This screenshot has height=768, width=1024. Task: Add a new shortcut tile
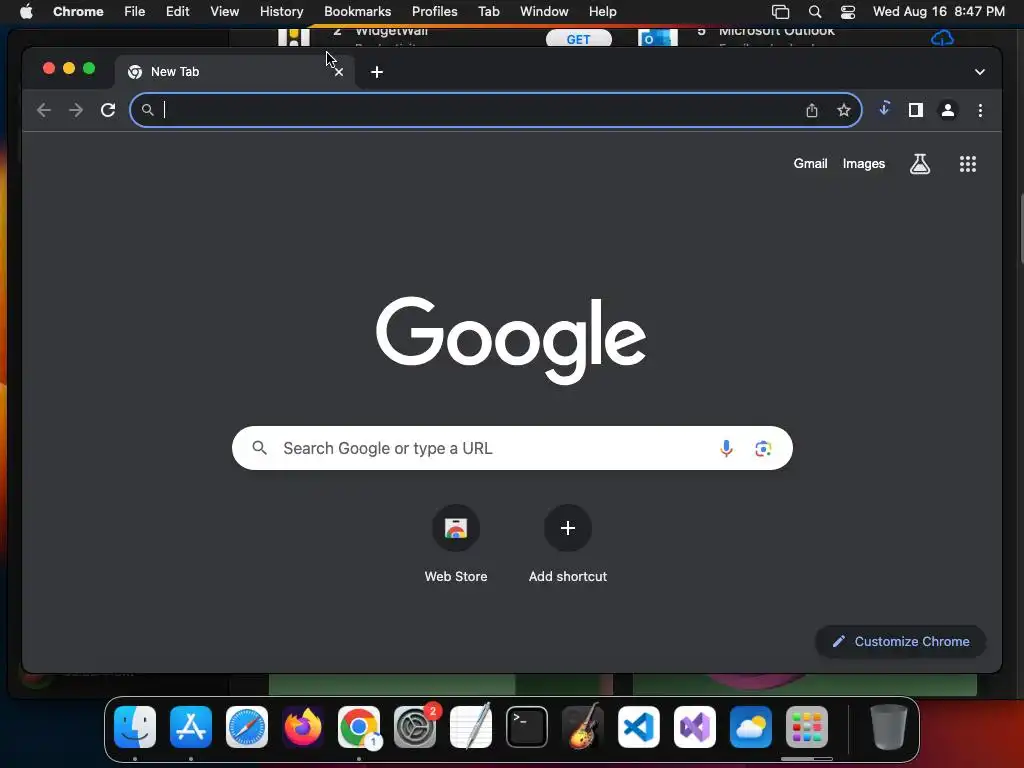pos(568,543)
